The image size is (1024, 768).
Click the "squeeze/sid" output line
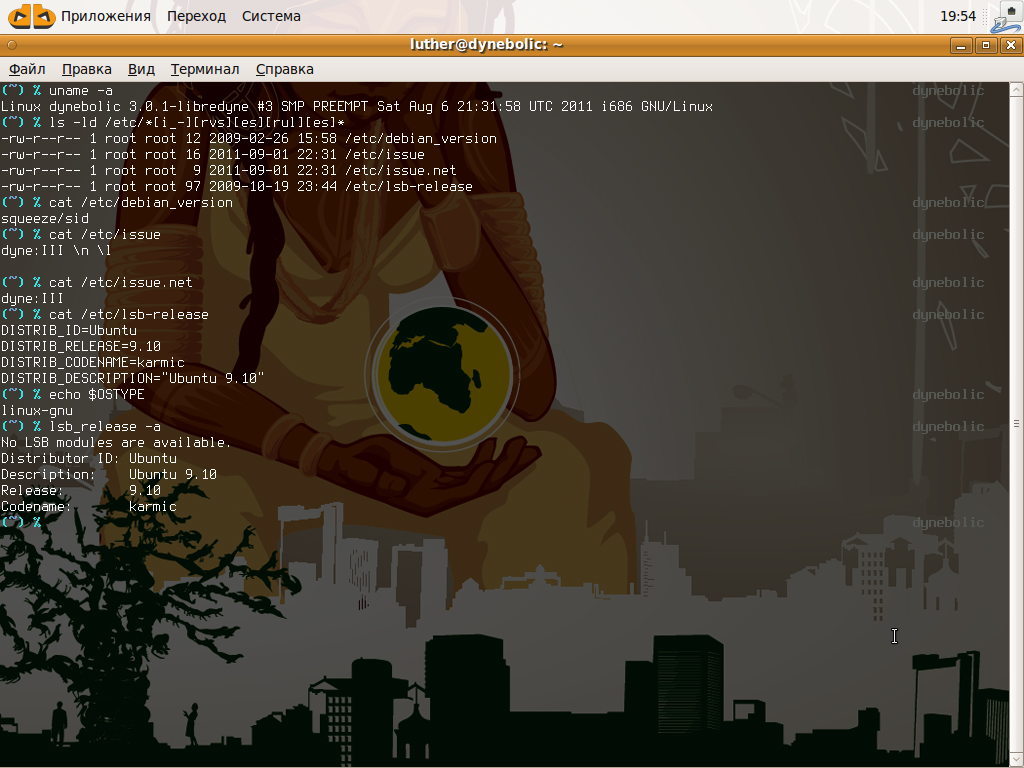pos(44,219)
